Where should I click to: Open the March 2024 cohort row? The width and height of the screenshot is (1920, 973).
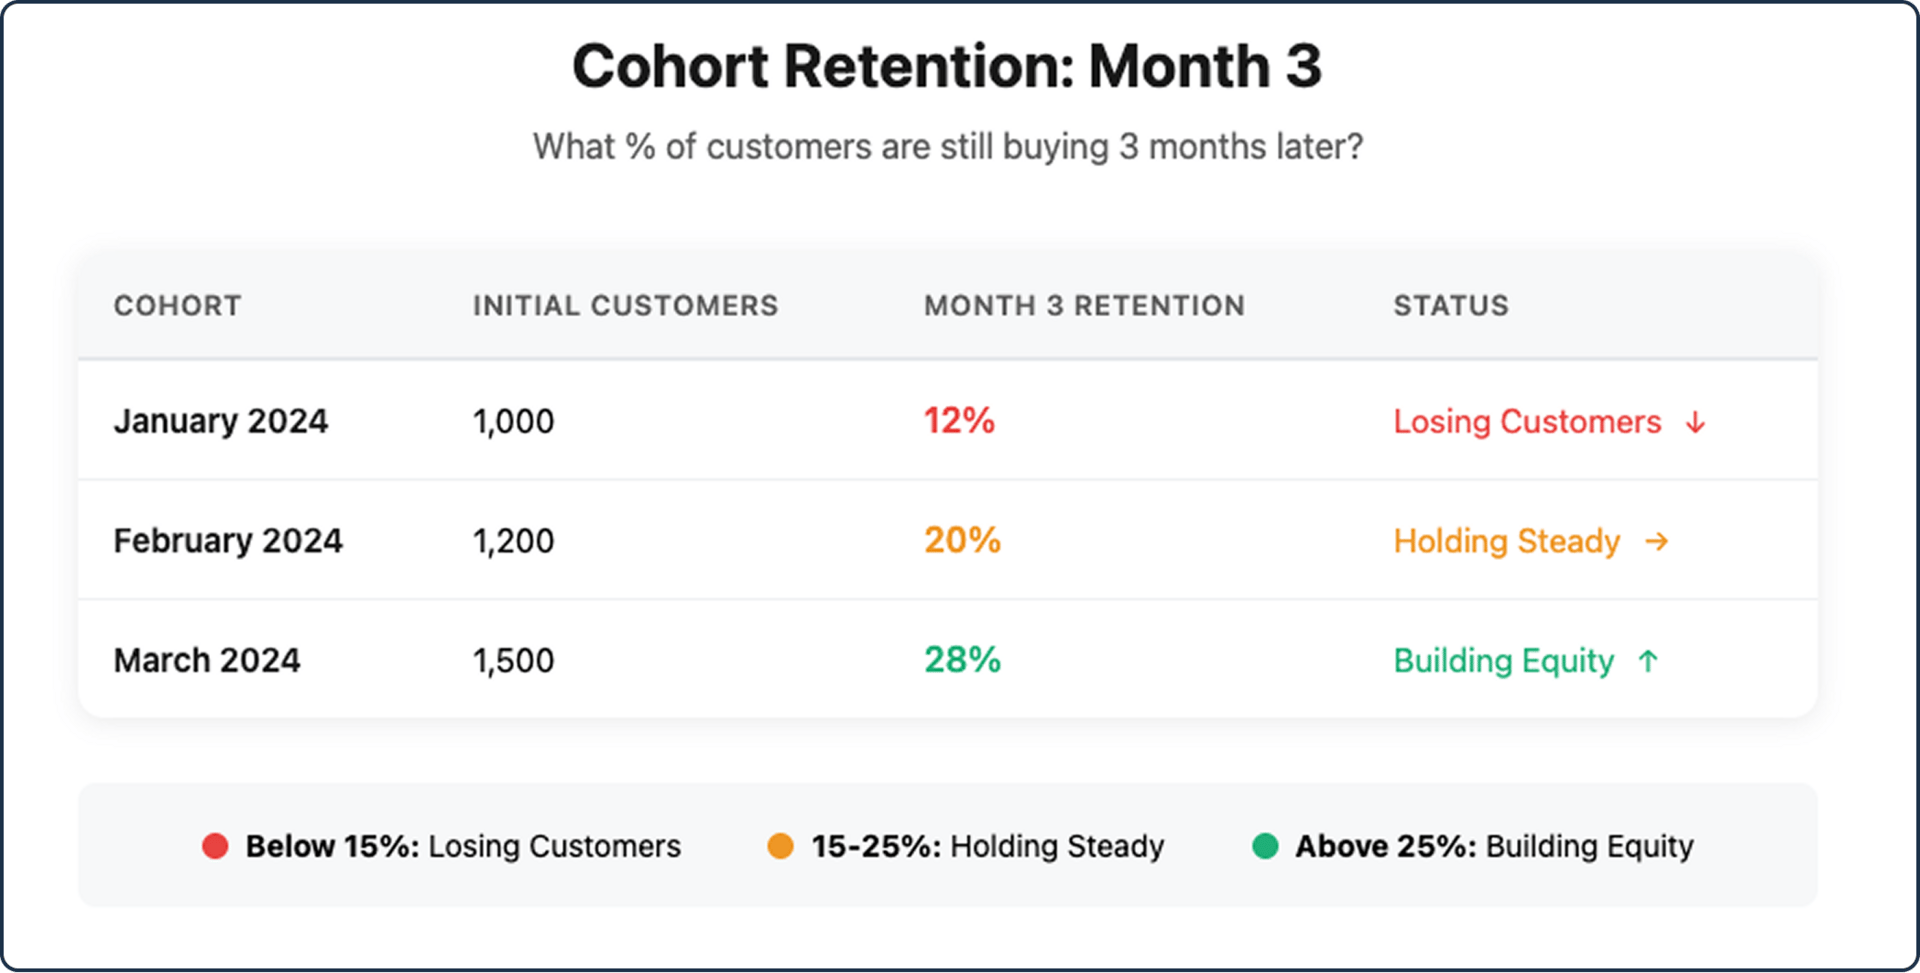(948, 659)
